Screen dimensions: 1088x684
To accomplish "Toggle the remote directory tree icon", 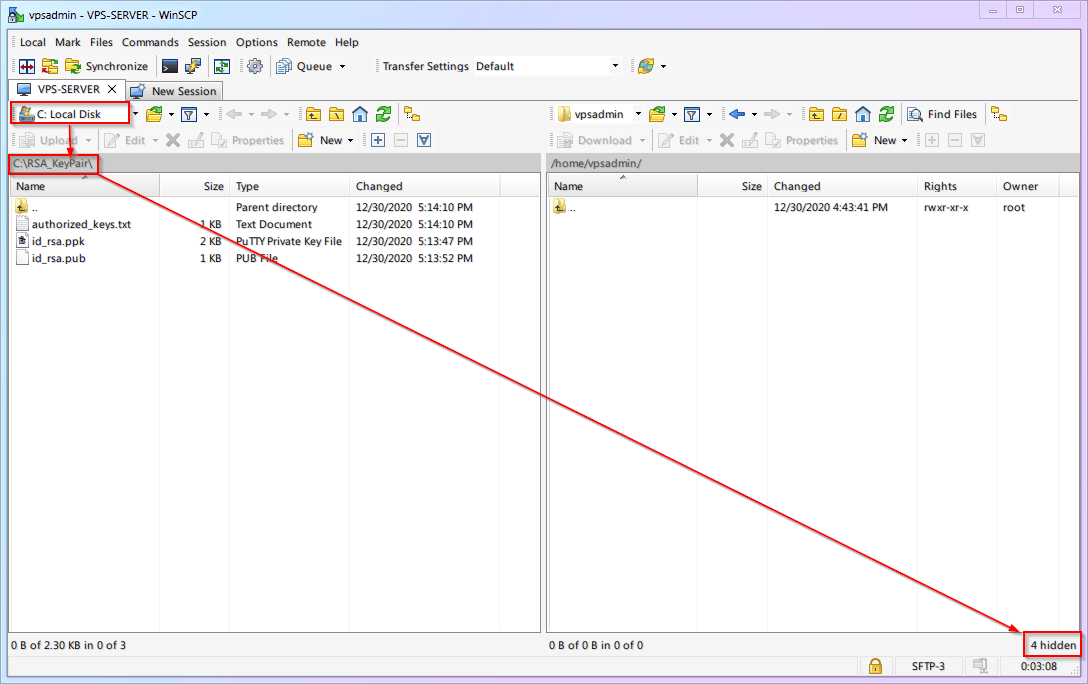I will pos(998,114).
